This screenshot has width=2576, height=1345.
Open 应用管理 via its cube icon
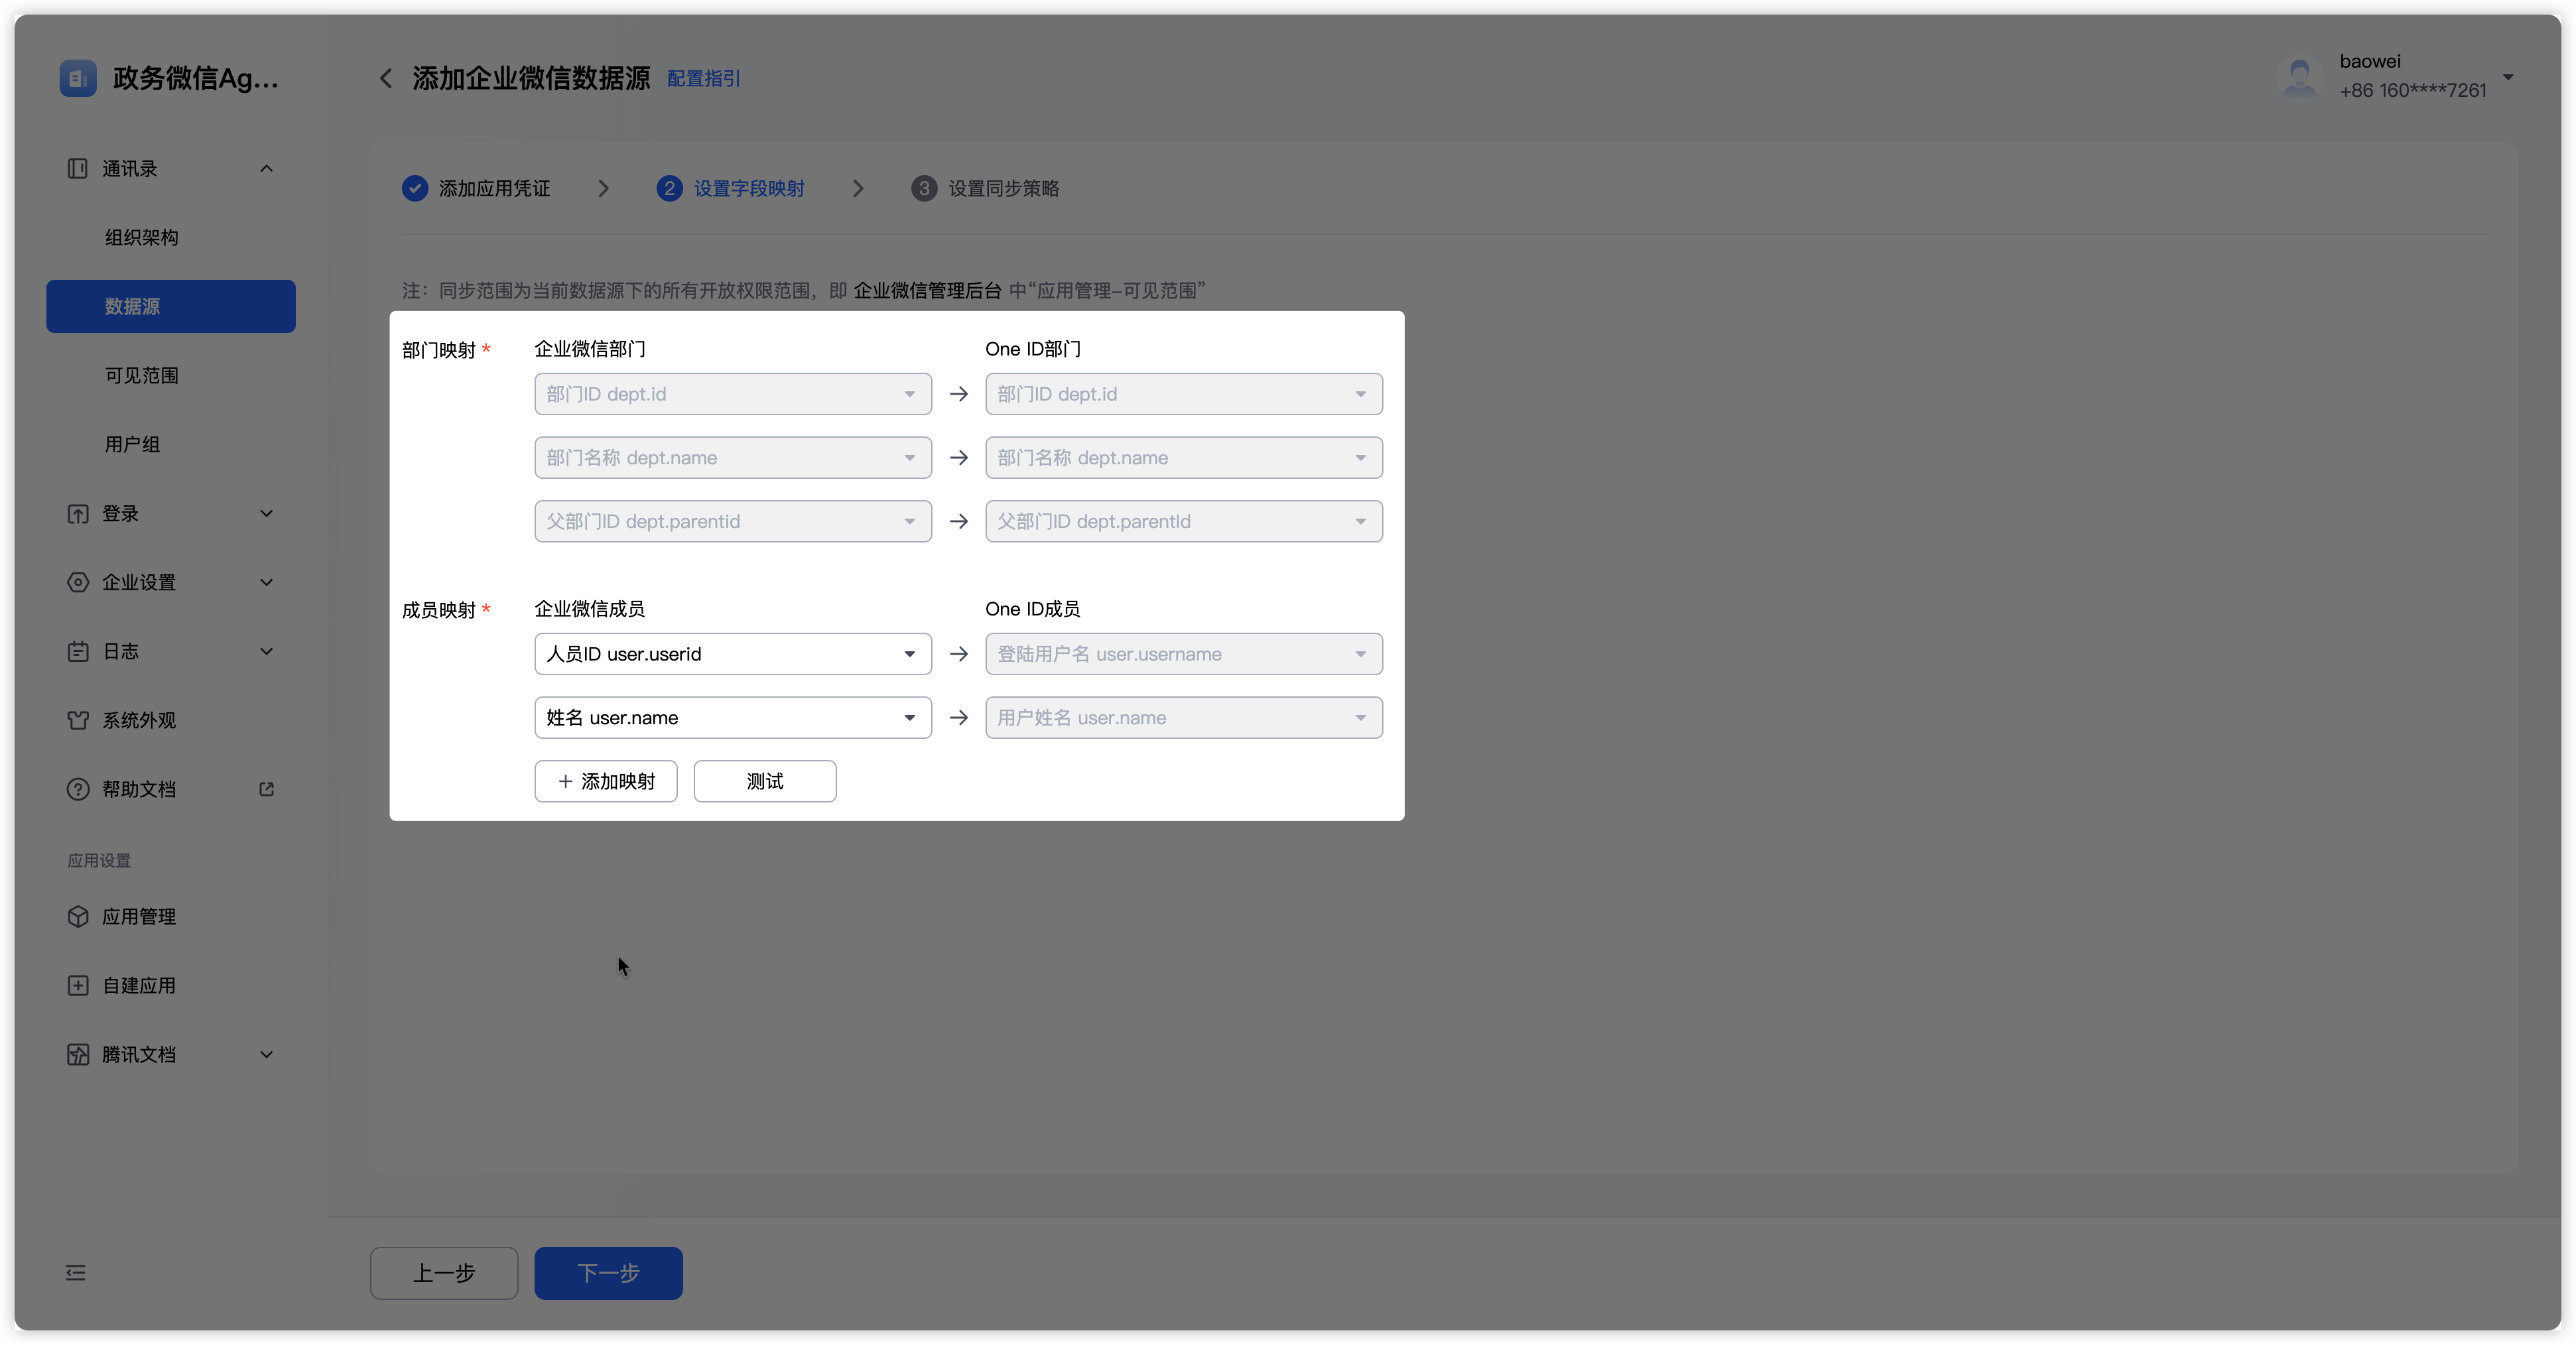pos(78,916)
